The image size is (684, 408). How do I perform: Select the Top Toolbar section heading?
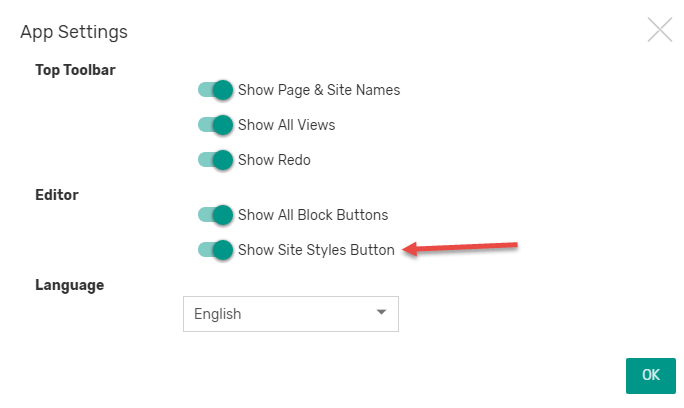point(75,70)
